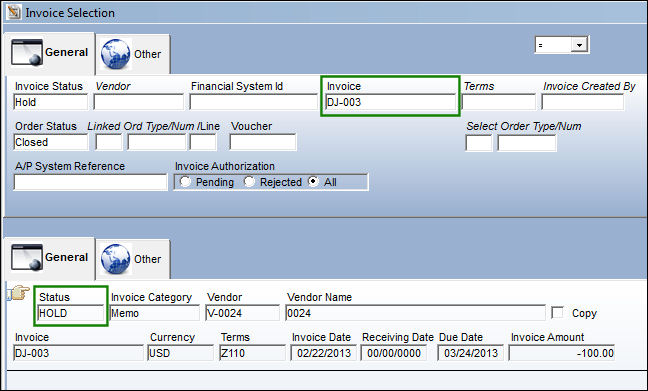
Task: Click the A/P System Reference field
Action: (91, 182)
